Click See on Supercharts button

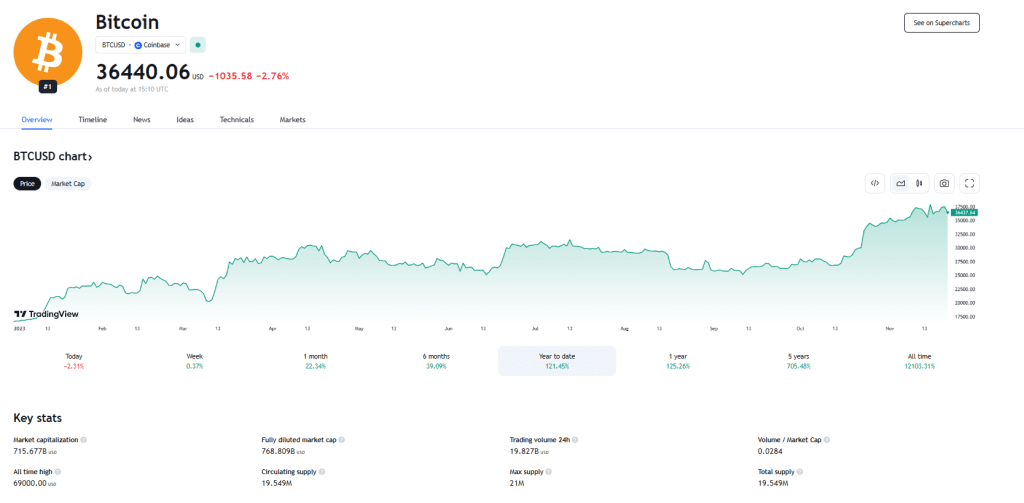941,22
